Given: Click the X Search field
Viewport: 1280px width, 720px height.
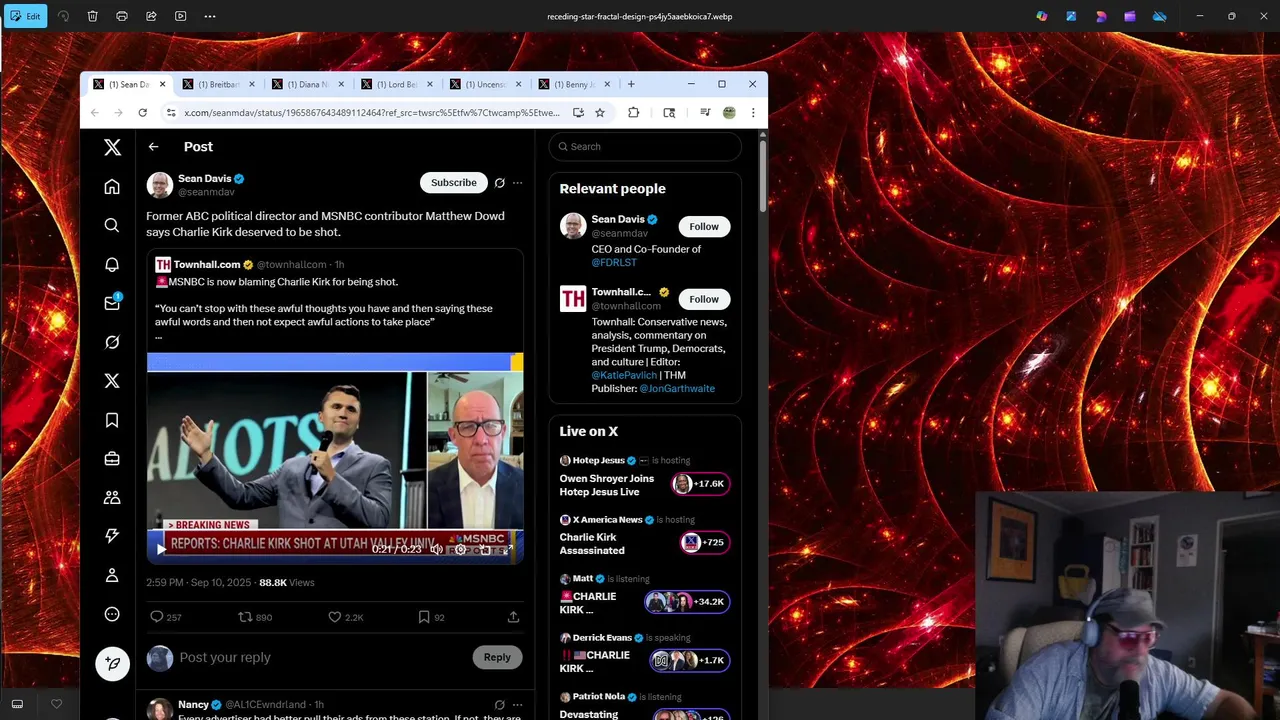Looking at the screenshot, I should coord(645,147).
